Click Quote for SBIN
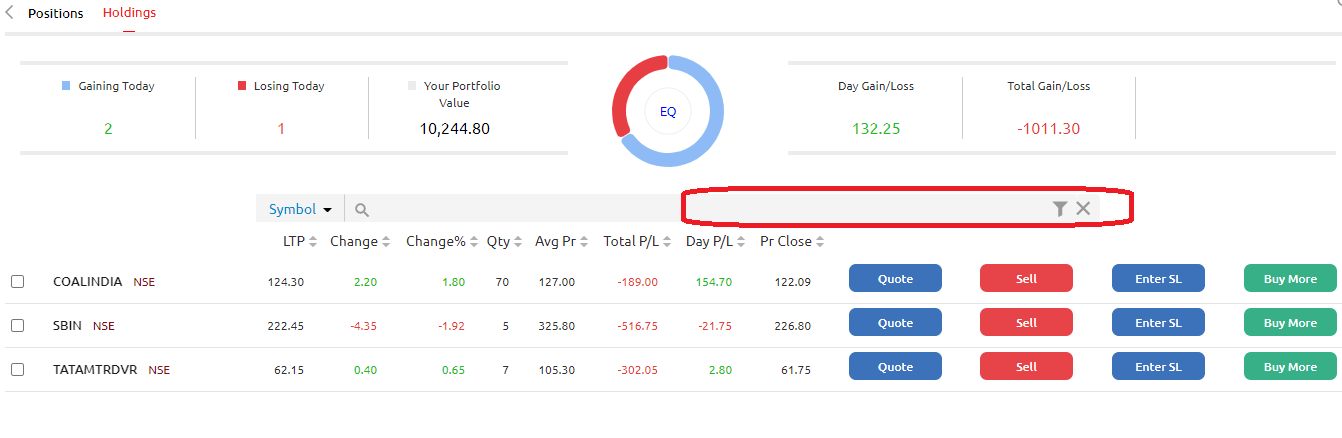The image size is (1342, 438). pyautogui.click(x=895, y=323)
